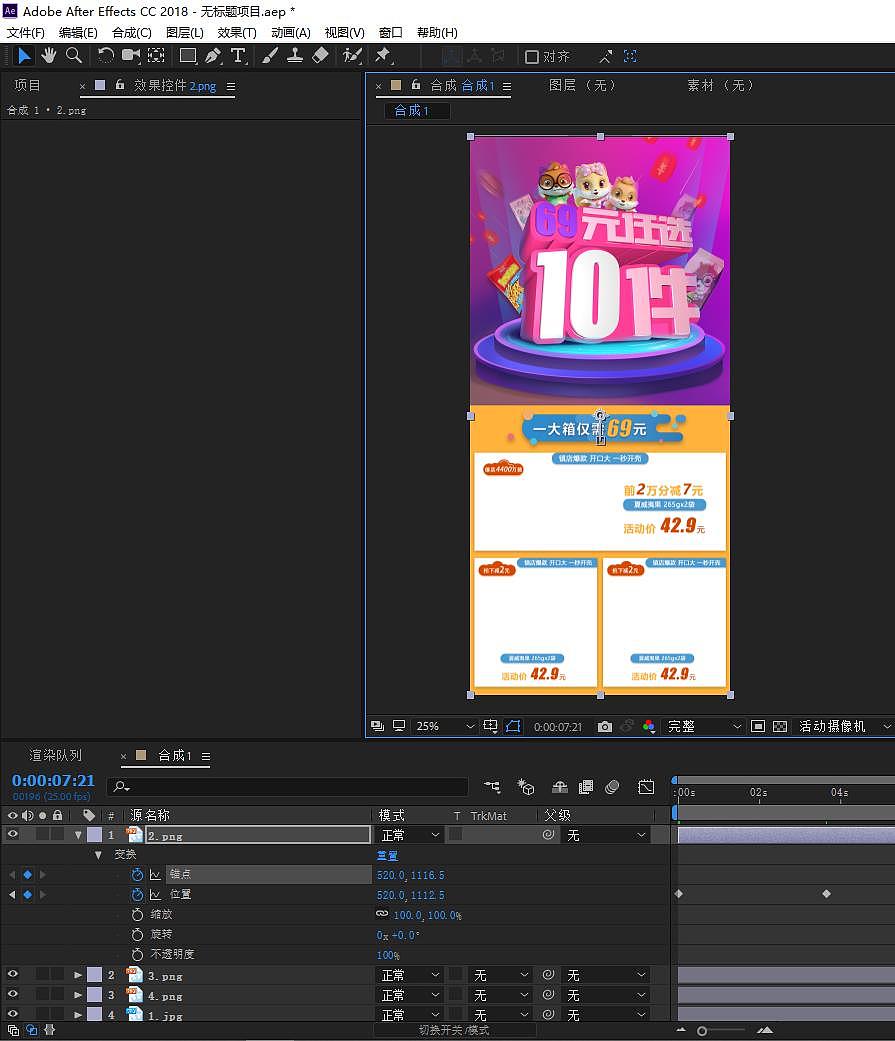Open the 25% magnification dropdown

coord(444,726)
